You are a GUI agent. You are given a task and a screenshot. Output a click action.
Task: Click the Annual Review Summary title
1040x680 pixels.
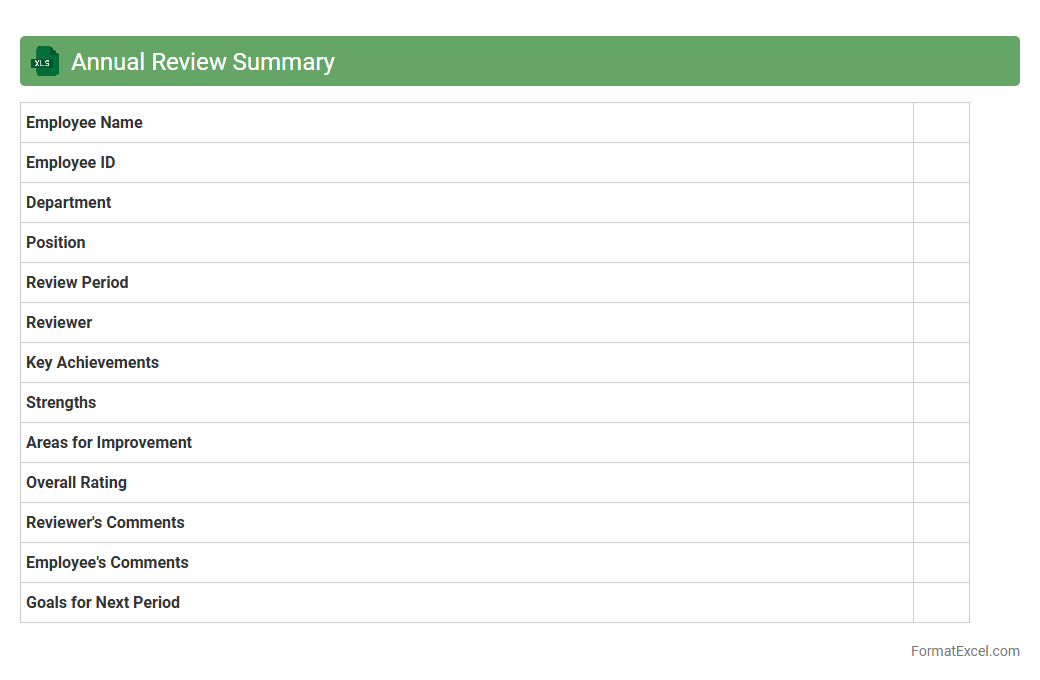click(202, 62)
